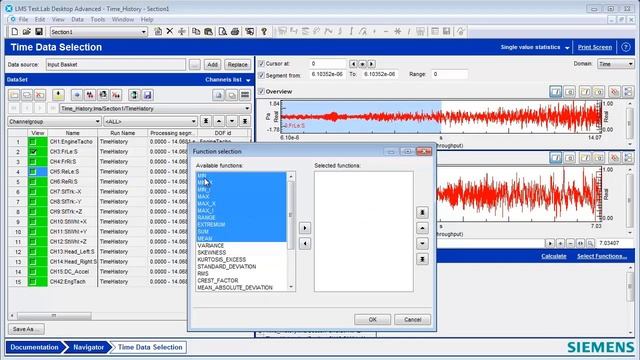Click the Copy toolbar icon
Image resolution: width=640 pixels, height=360 pixels.
pyautogui.click(x=196, y=31)
